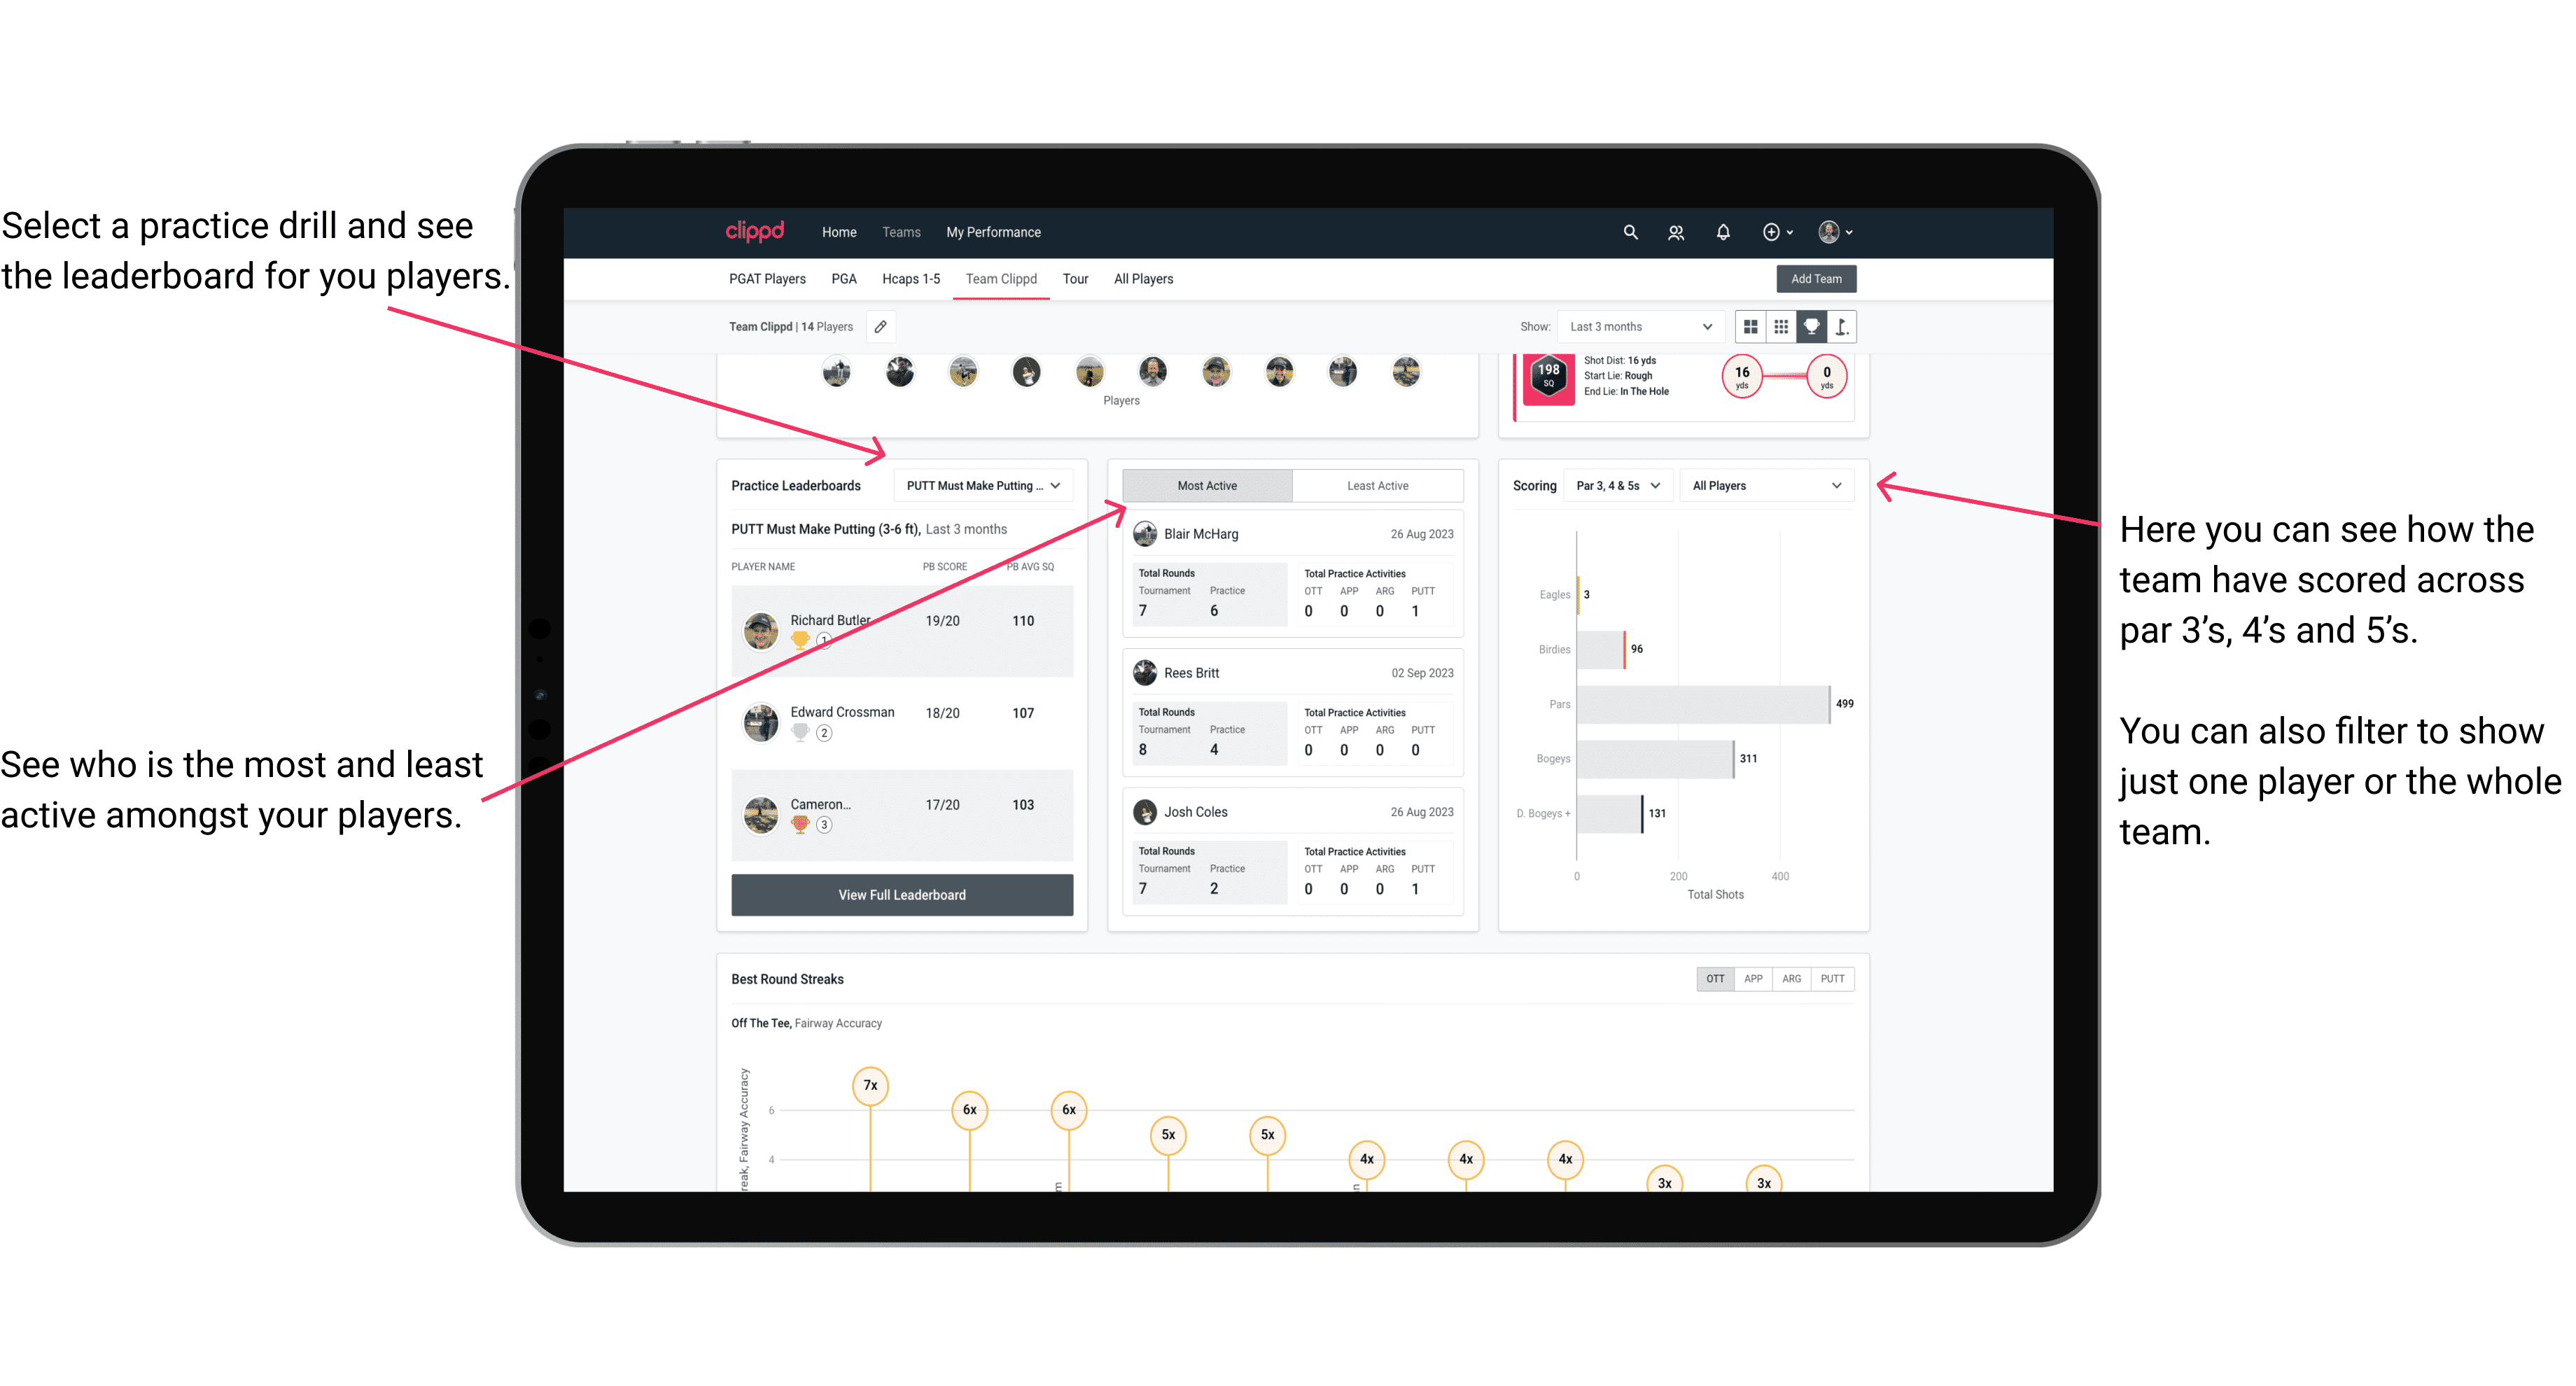Click the Par 3, 4 & 5s scoring filter link
The image size is (2576, 1386).
pos(1627,486)
